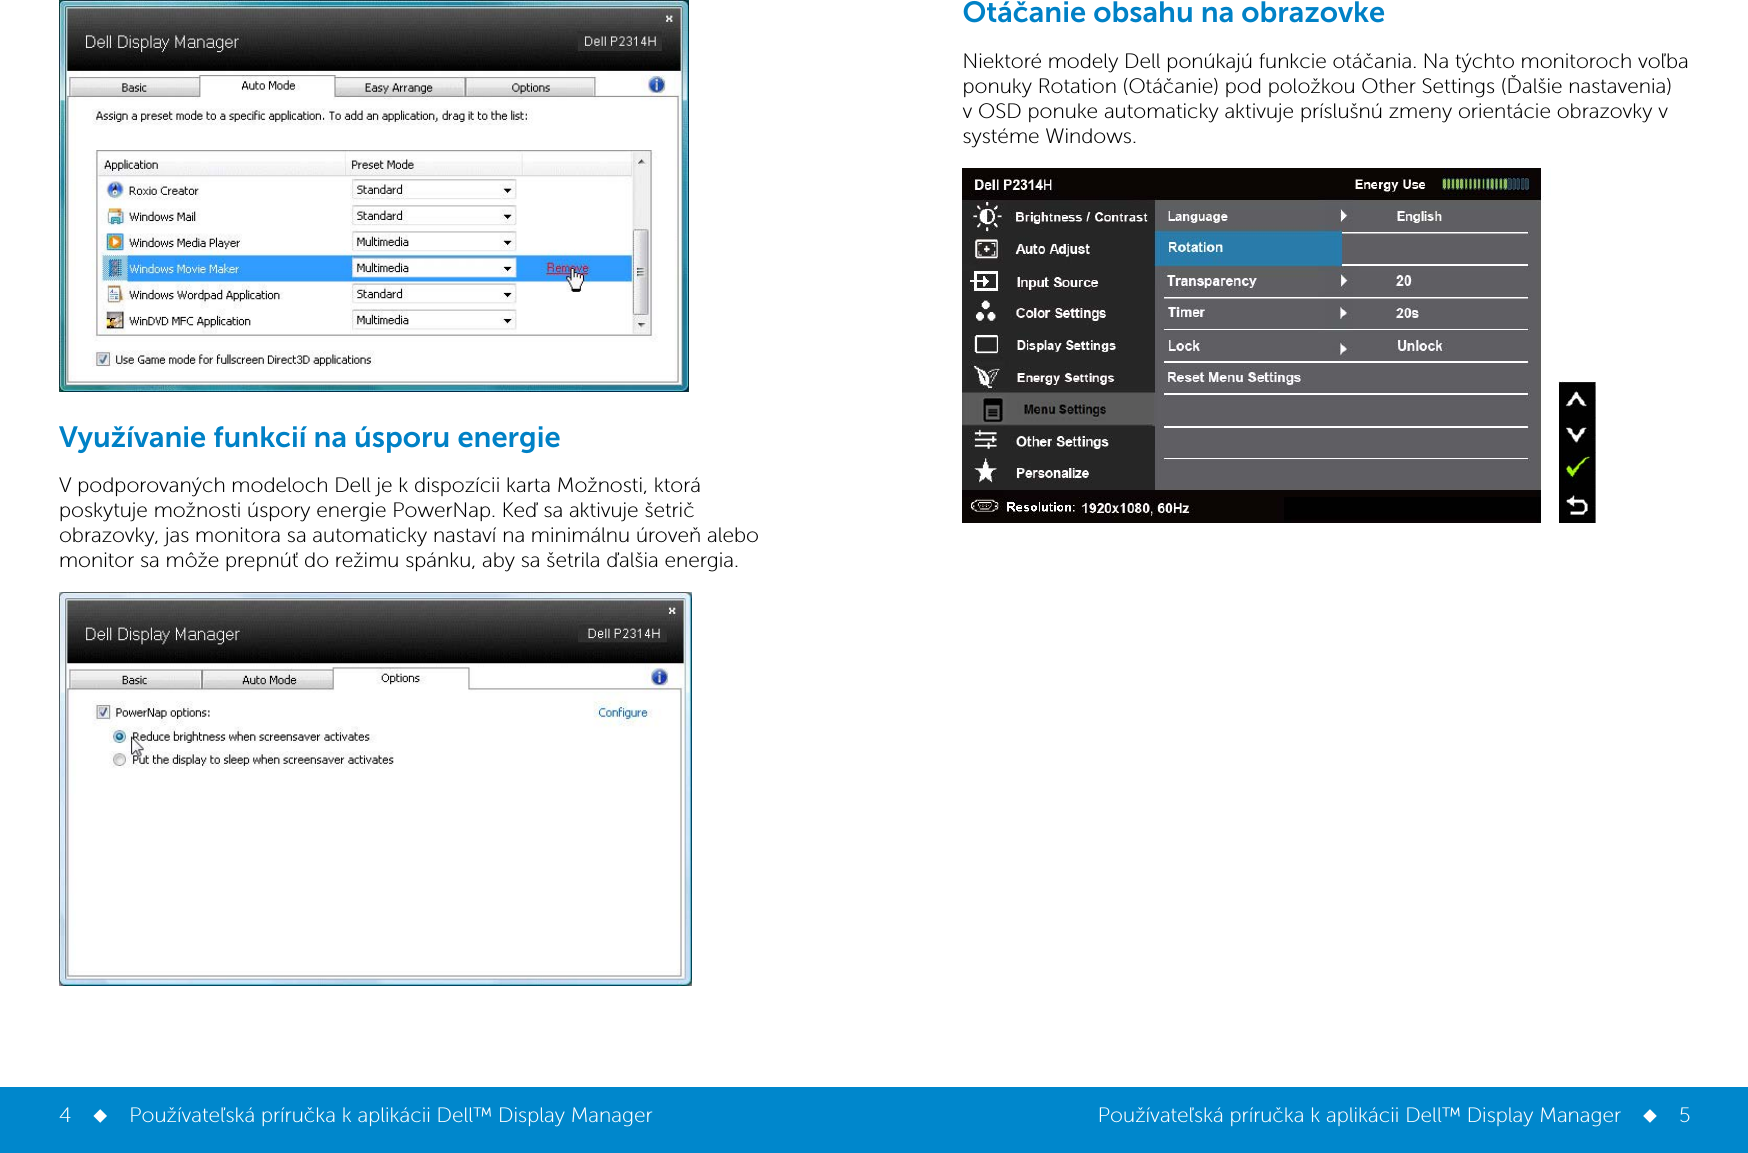
Task: Select Rotation in the OSD menu
Action: coord(1248,248)
